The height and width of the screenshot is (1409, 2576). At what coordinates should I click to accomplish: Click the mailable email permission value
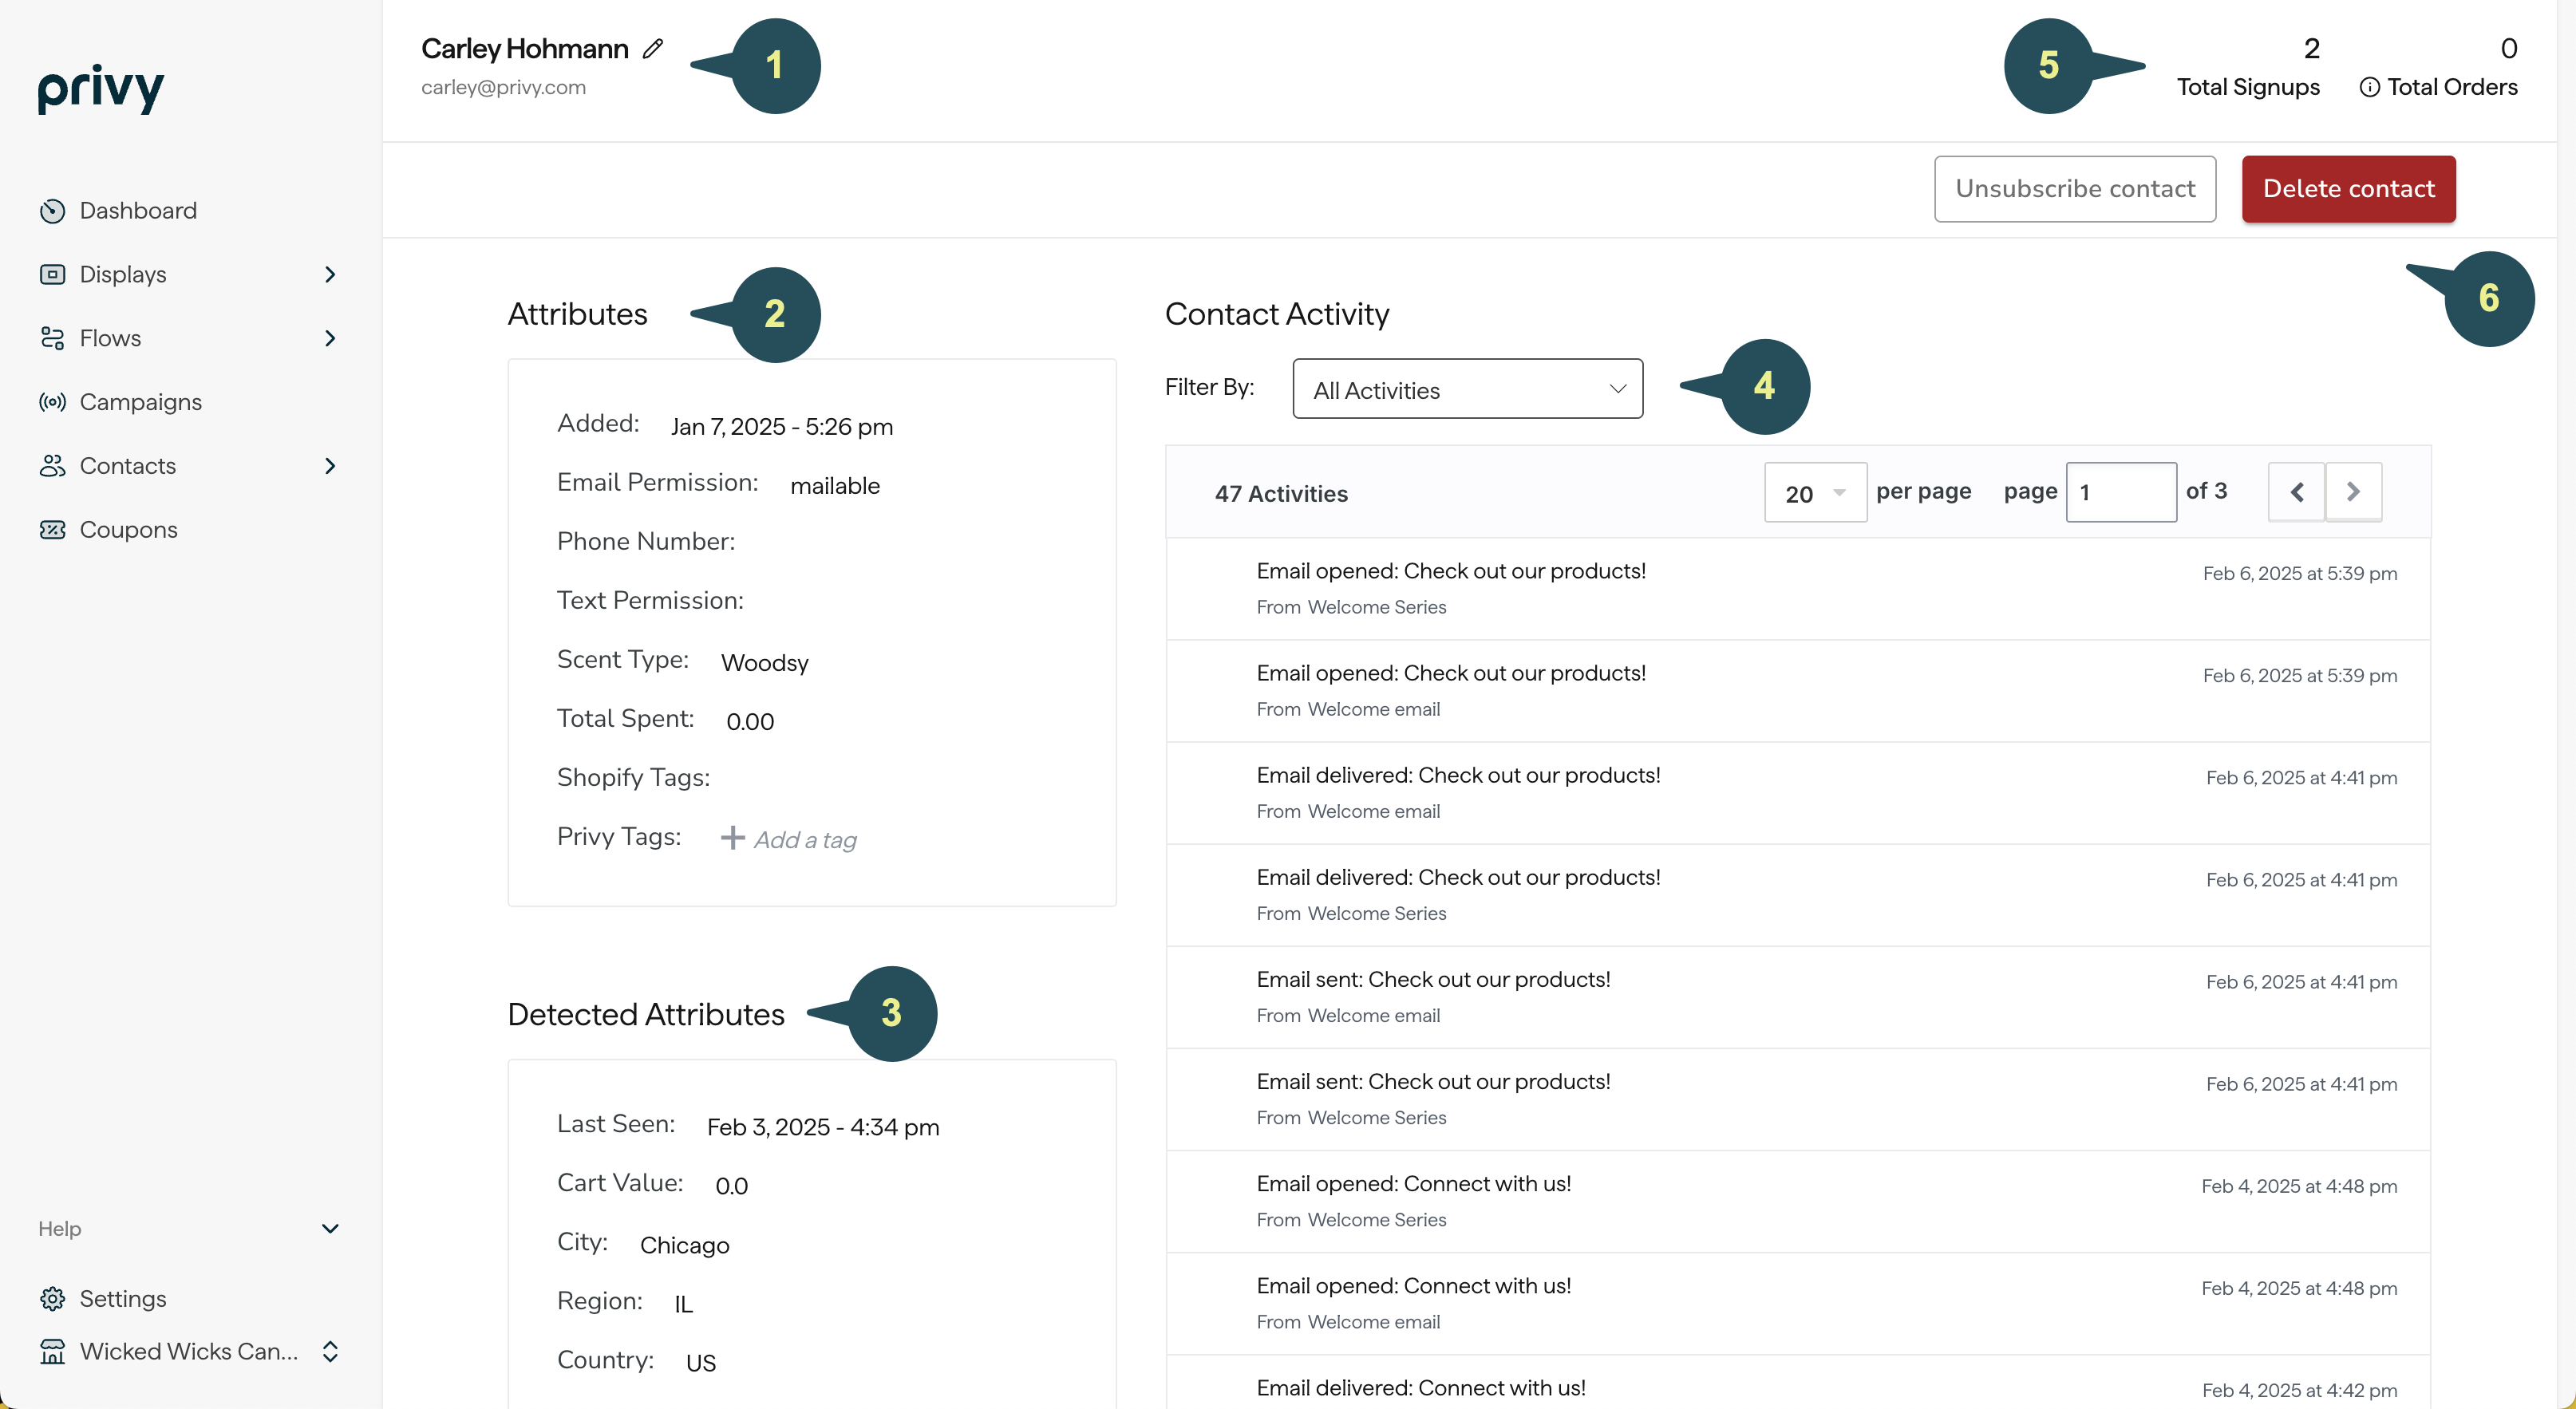point(835,486)
